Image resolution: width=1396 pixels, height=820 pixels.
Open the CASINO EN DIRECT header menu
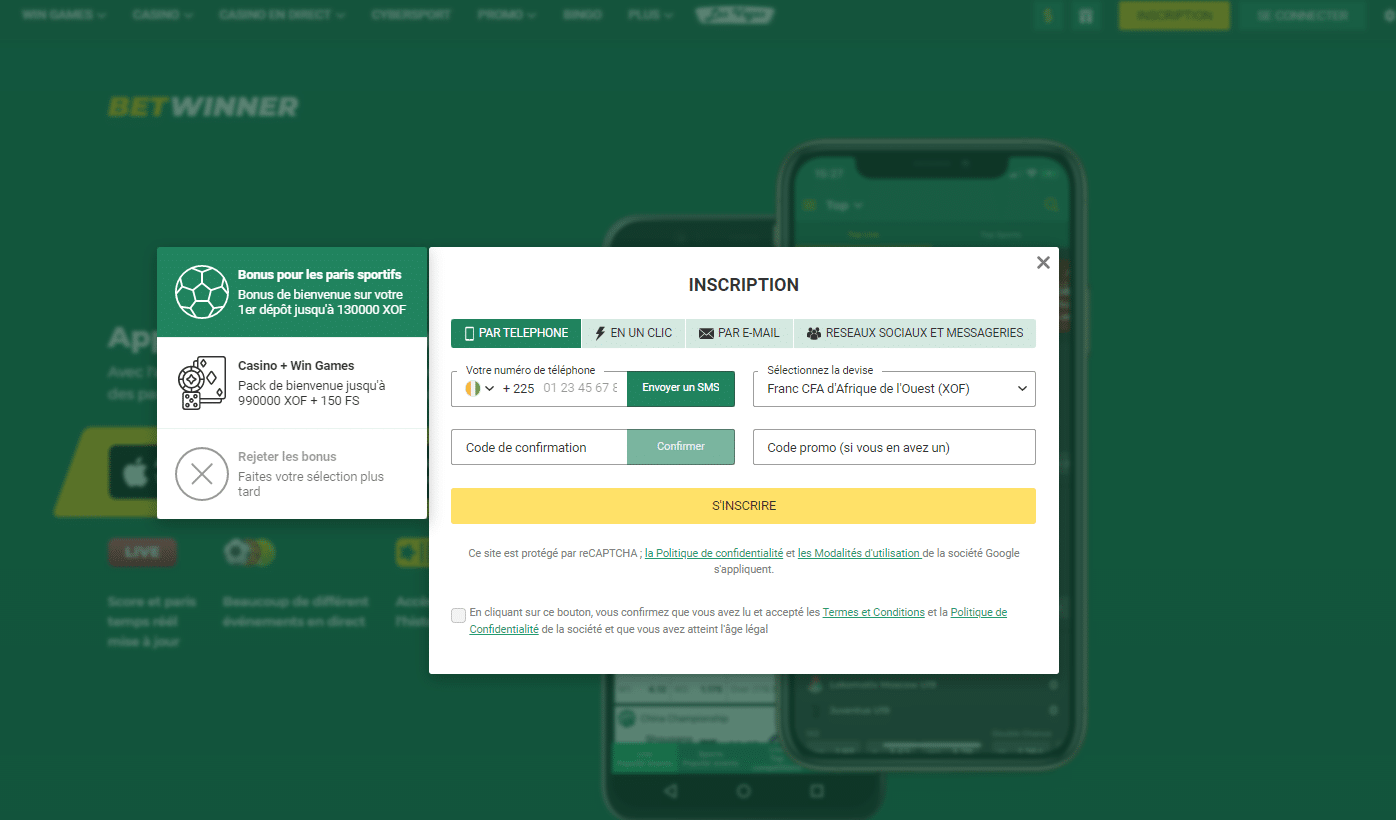(x=281, y=16)
